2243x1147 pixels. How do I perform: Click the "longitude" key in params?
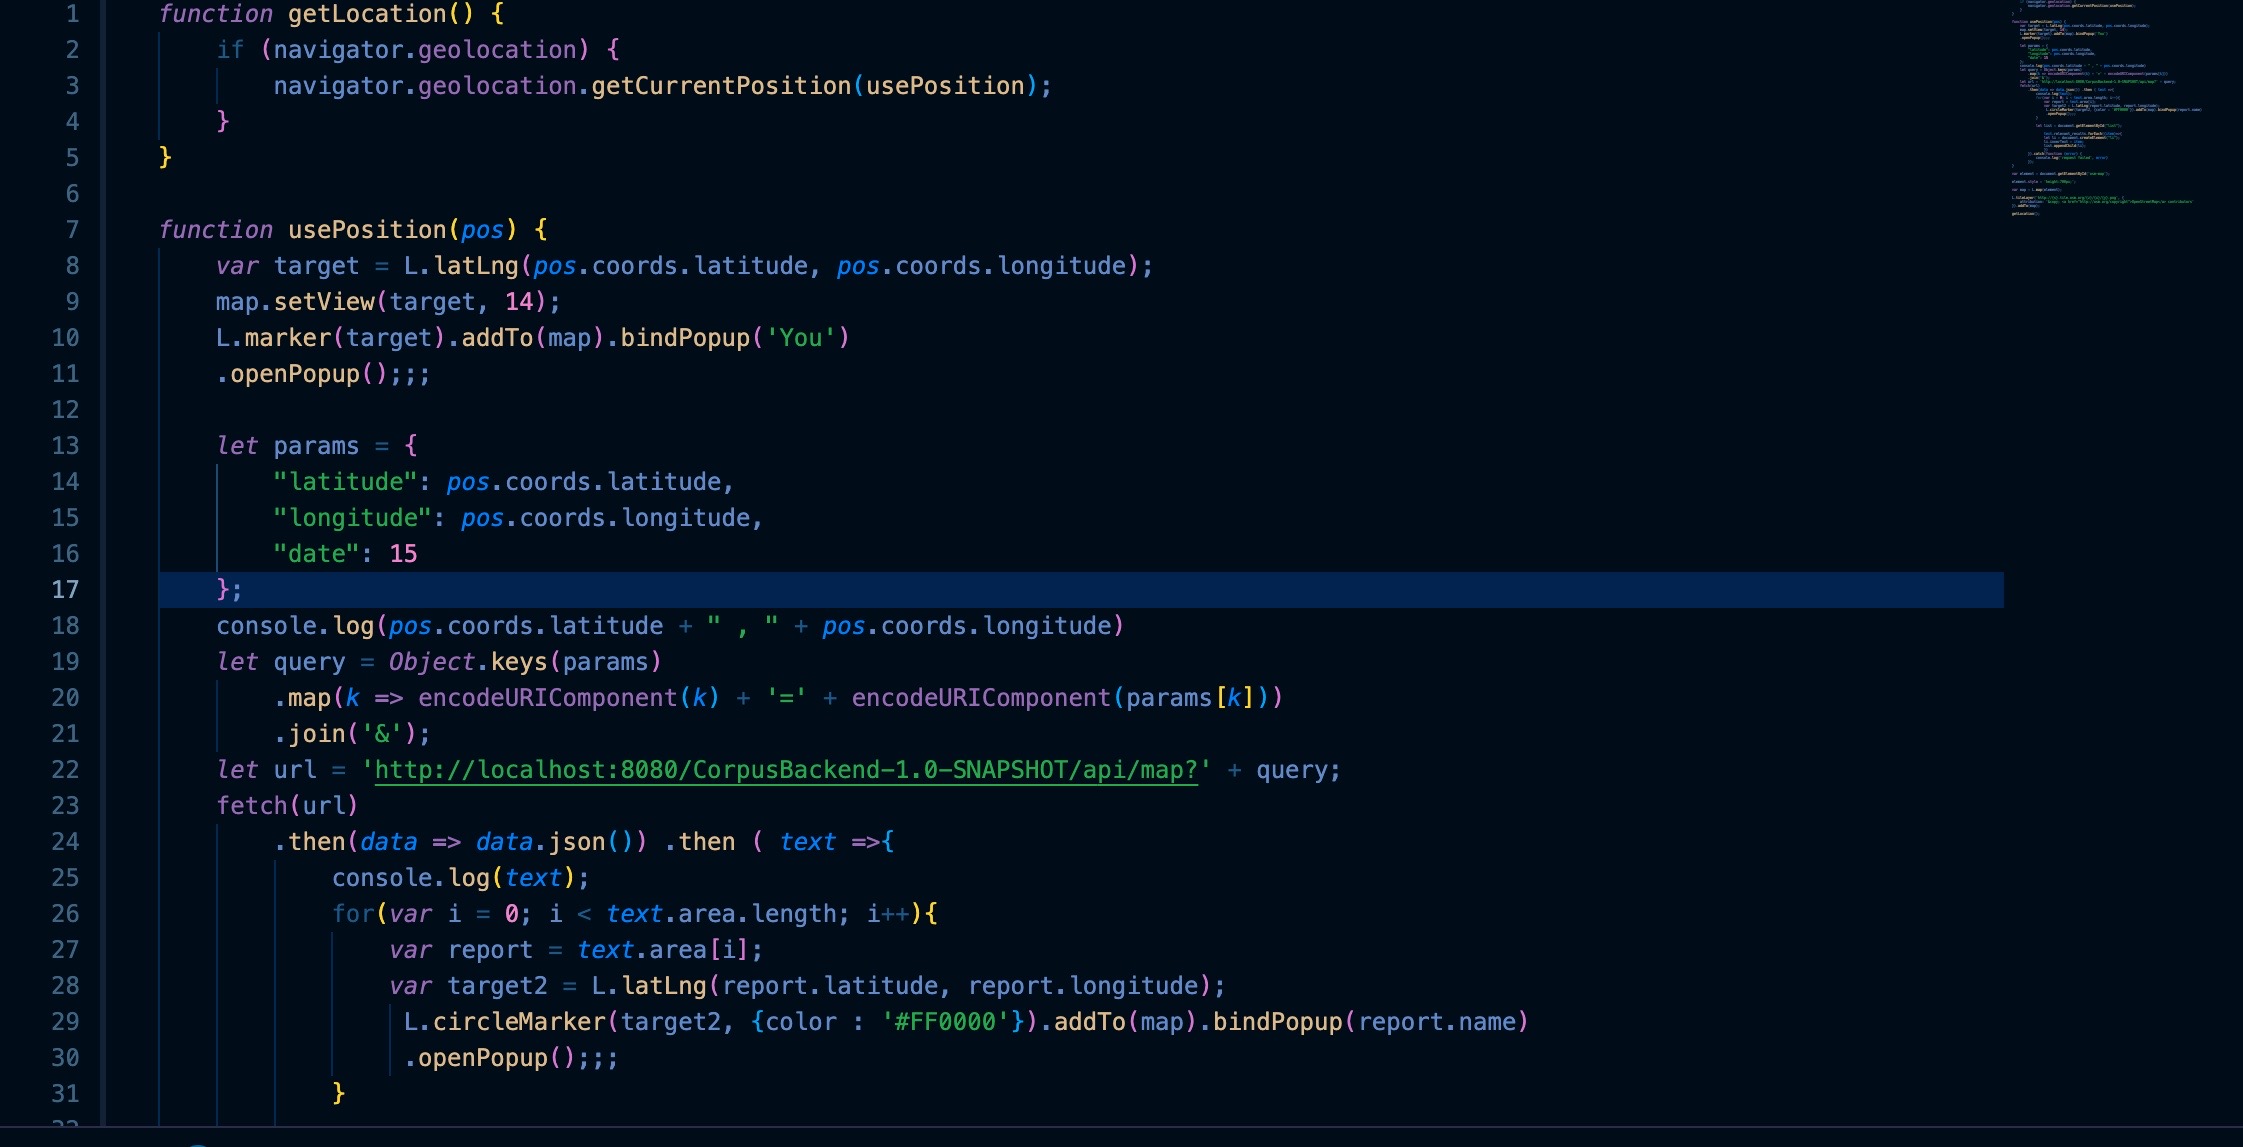click(352, 518)
